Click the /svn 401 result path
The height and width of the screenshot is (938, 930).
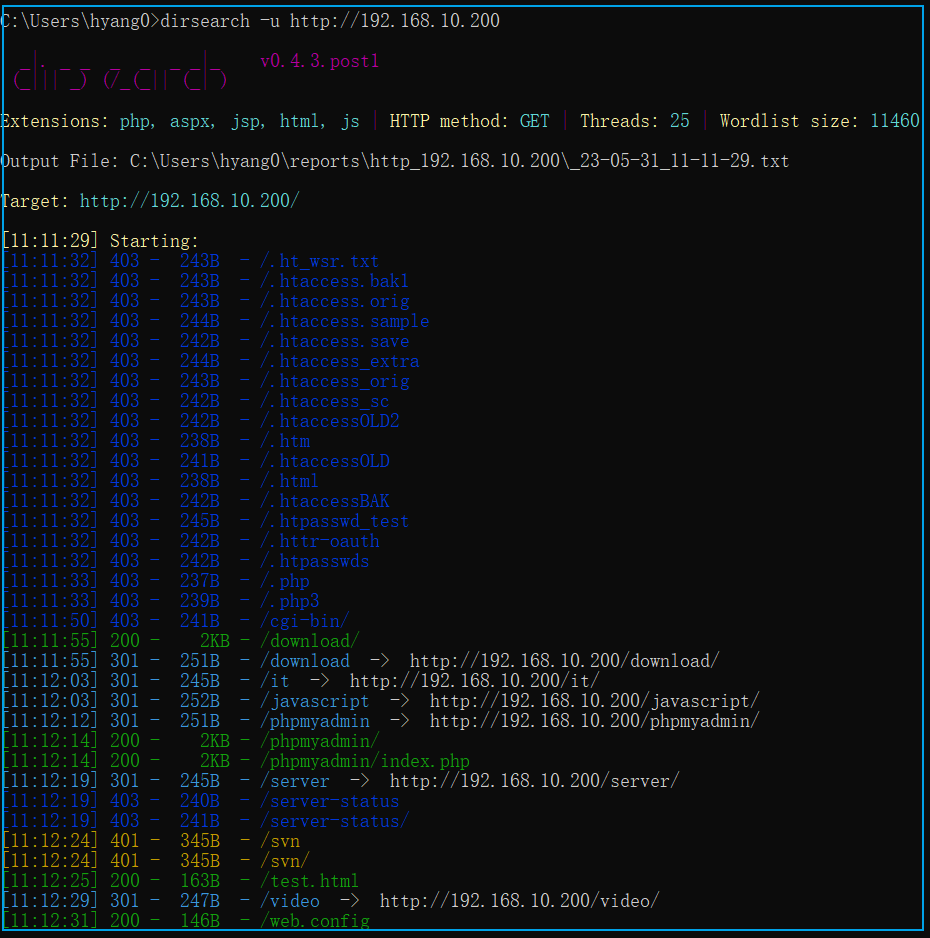(x=280, y=840)
